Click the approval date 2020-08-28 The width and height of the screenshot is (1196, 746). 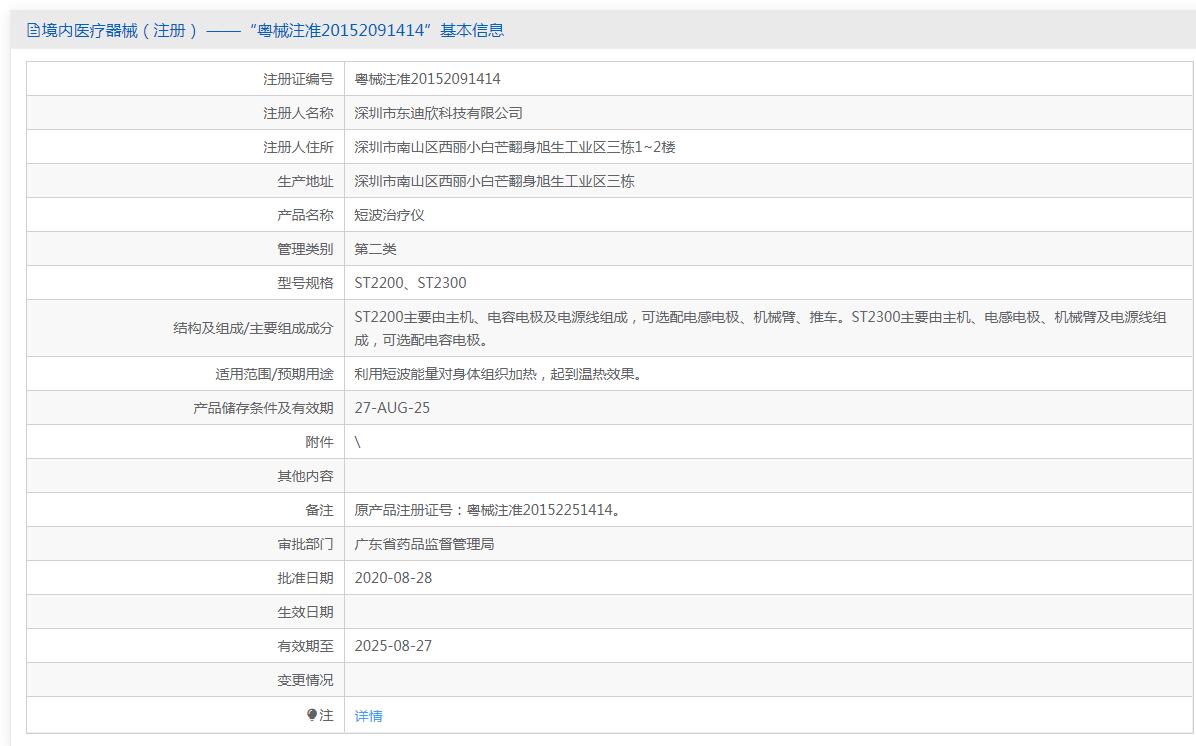coord(393,578)
